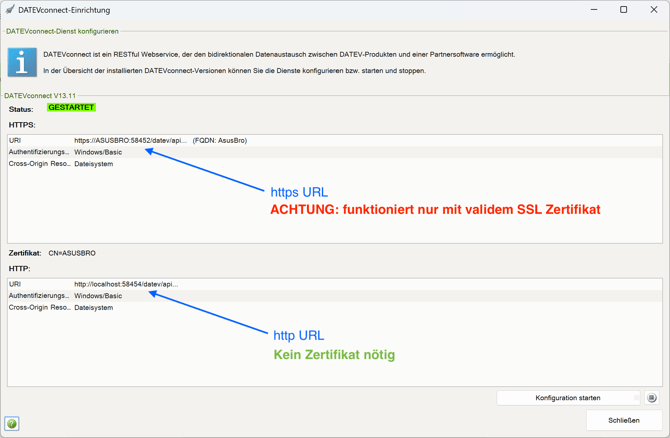Image resolution: width=670 pixels, height=438 pixels.
Task: Open the help icon in bottom-left corner
Action: point(12,424)
